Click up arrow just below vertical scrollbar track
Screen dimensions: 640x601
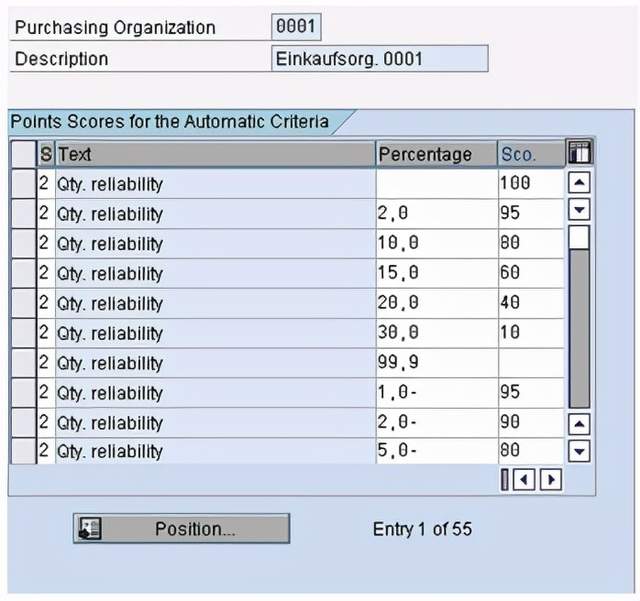579,424
